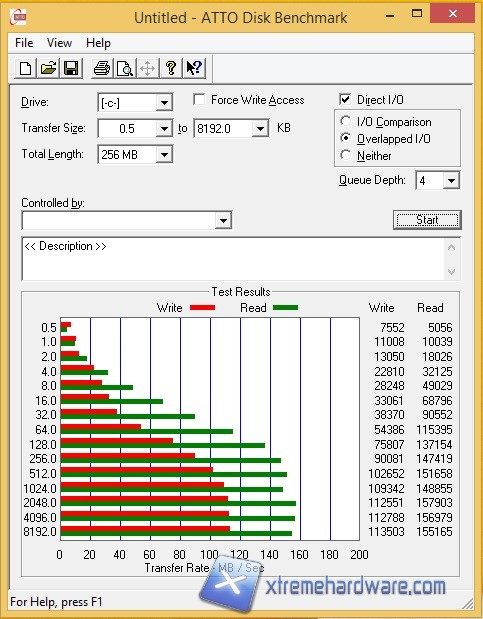Screen dimensions: 483x619
Task: Click the ATTO application icon in title bar
Action: [18, 17]
